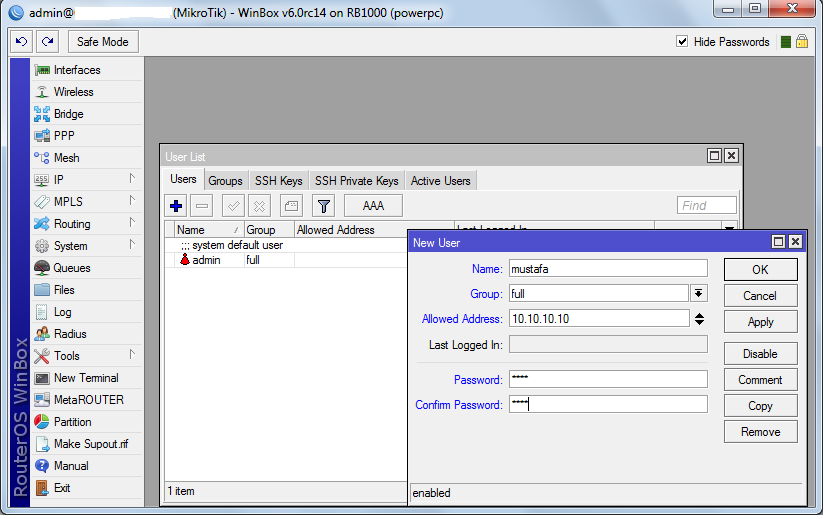The height and width of the screenshot is (519, 826).
Task: Open the Partition section
Action: point(87,422)
